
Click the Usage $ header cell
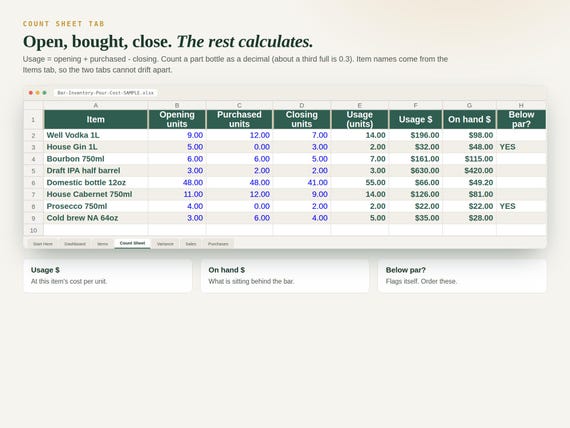416,120
